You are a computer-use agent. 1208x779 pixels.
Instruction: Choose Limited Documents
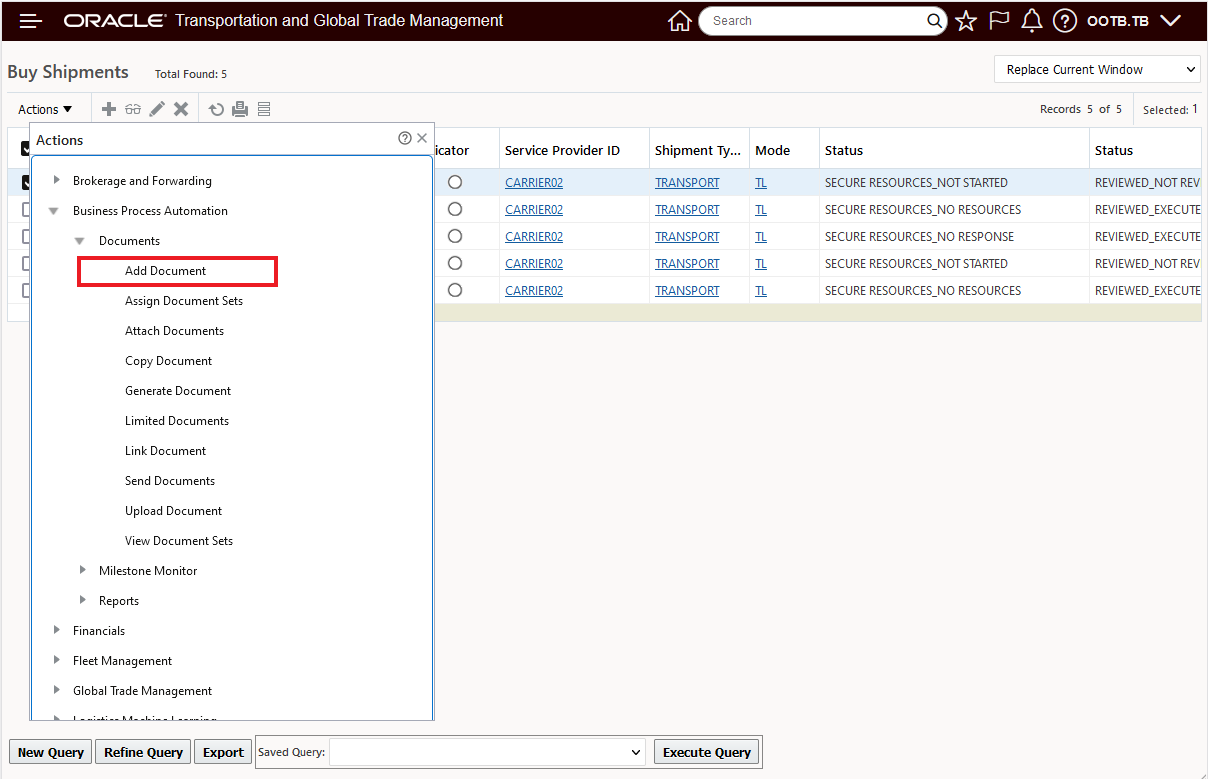pos(177,421)
